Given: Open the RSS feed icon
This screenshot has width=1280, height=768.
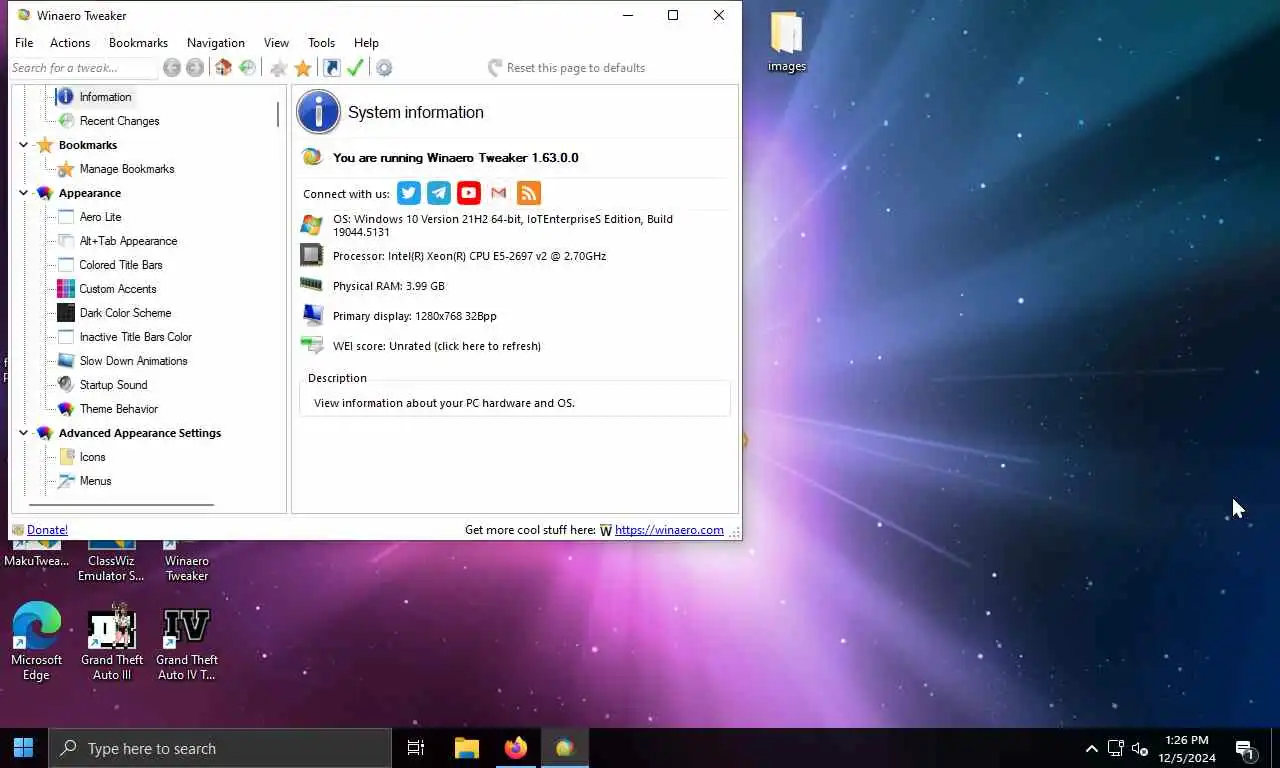Looking at the screenshot, I should pos(529,193).
